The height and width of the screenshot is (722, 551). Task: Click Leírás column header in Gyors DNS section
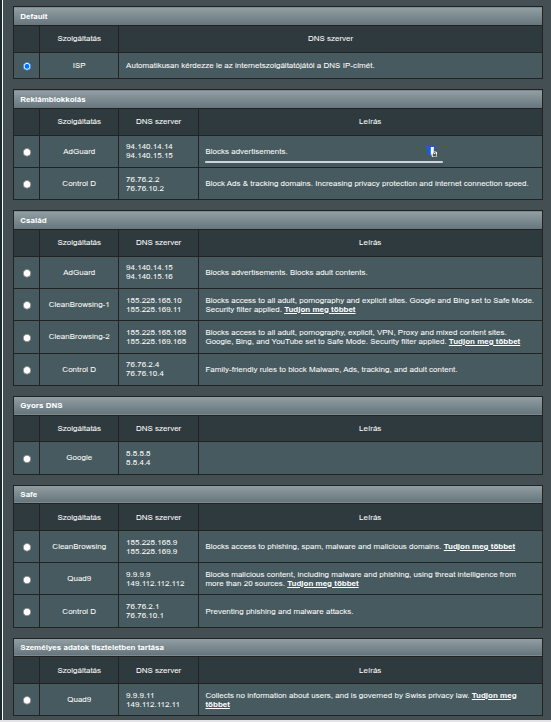click(x=370, y=429)
